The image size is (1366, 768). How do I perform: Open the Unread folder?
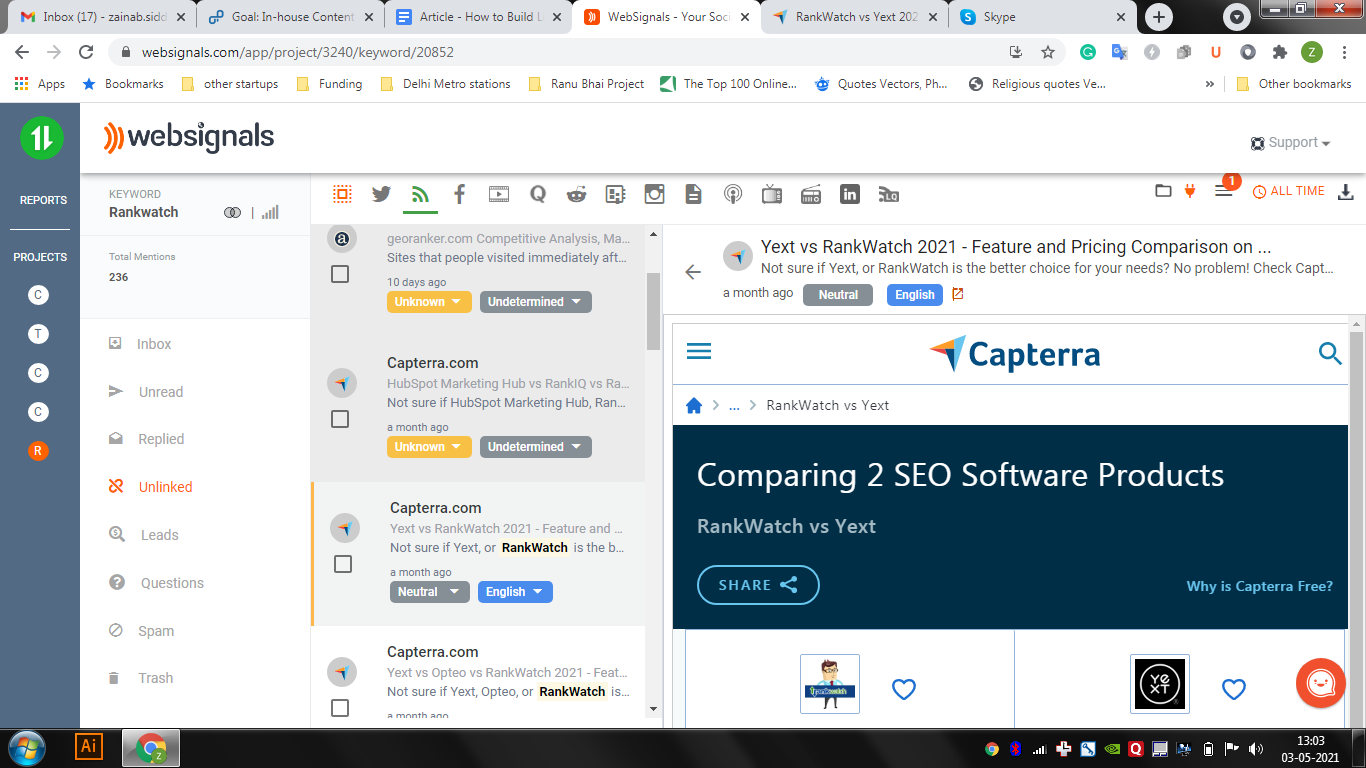[x=161, y=392]
